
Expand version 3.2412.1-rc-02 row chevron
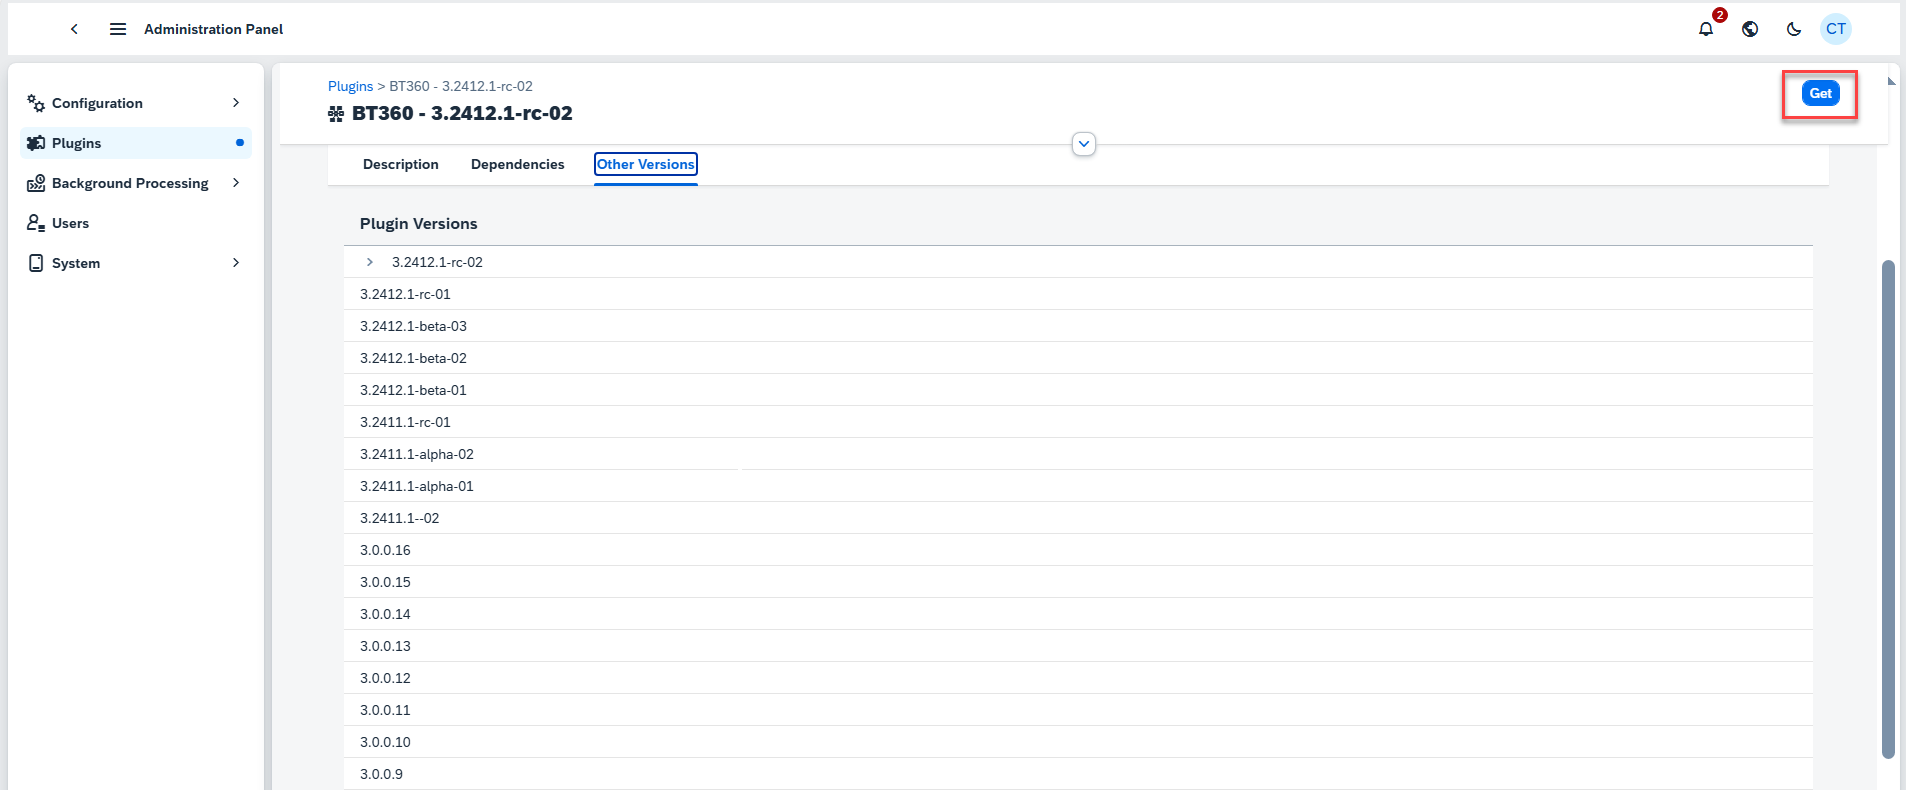tap(370, 262)
